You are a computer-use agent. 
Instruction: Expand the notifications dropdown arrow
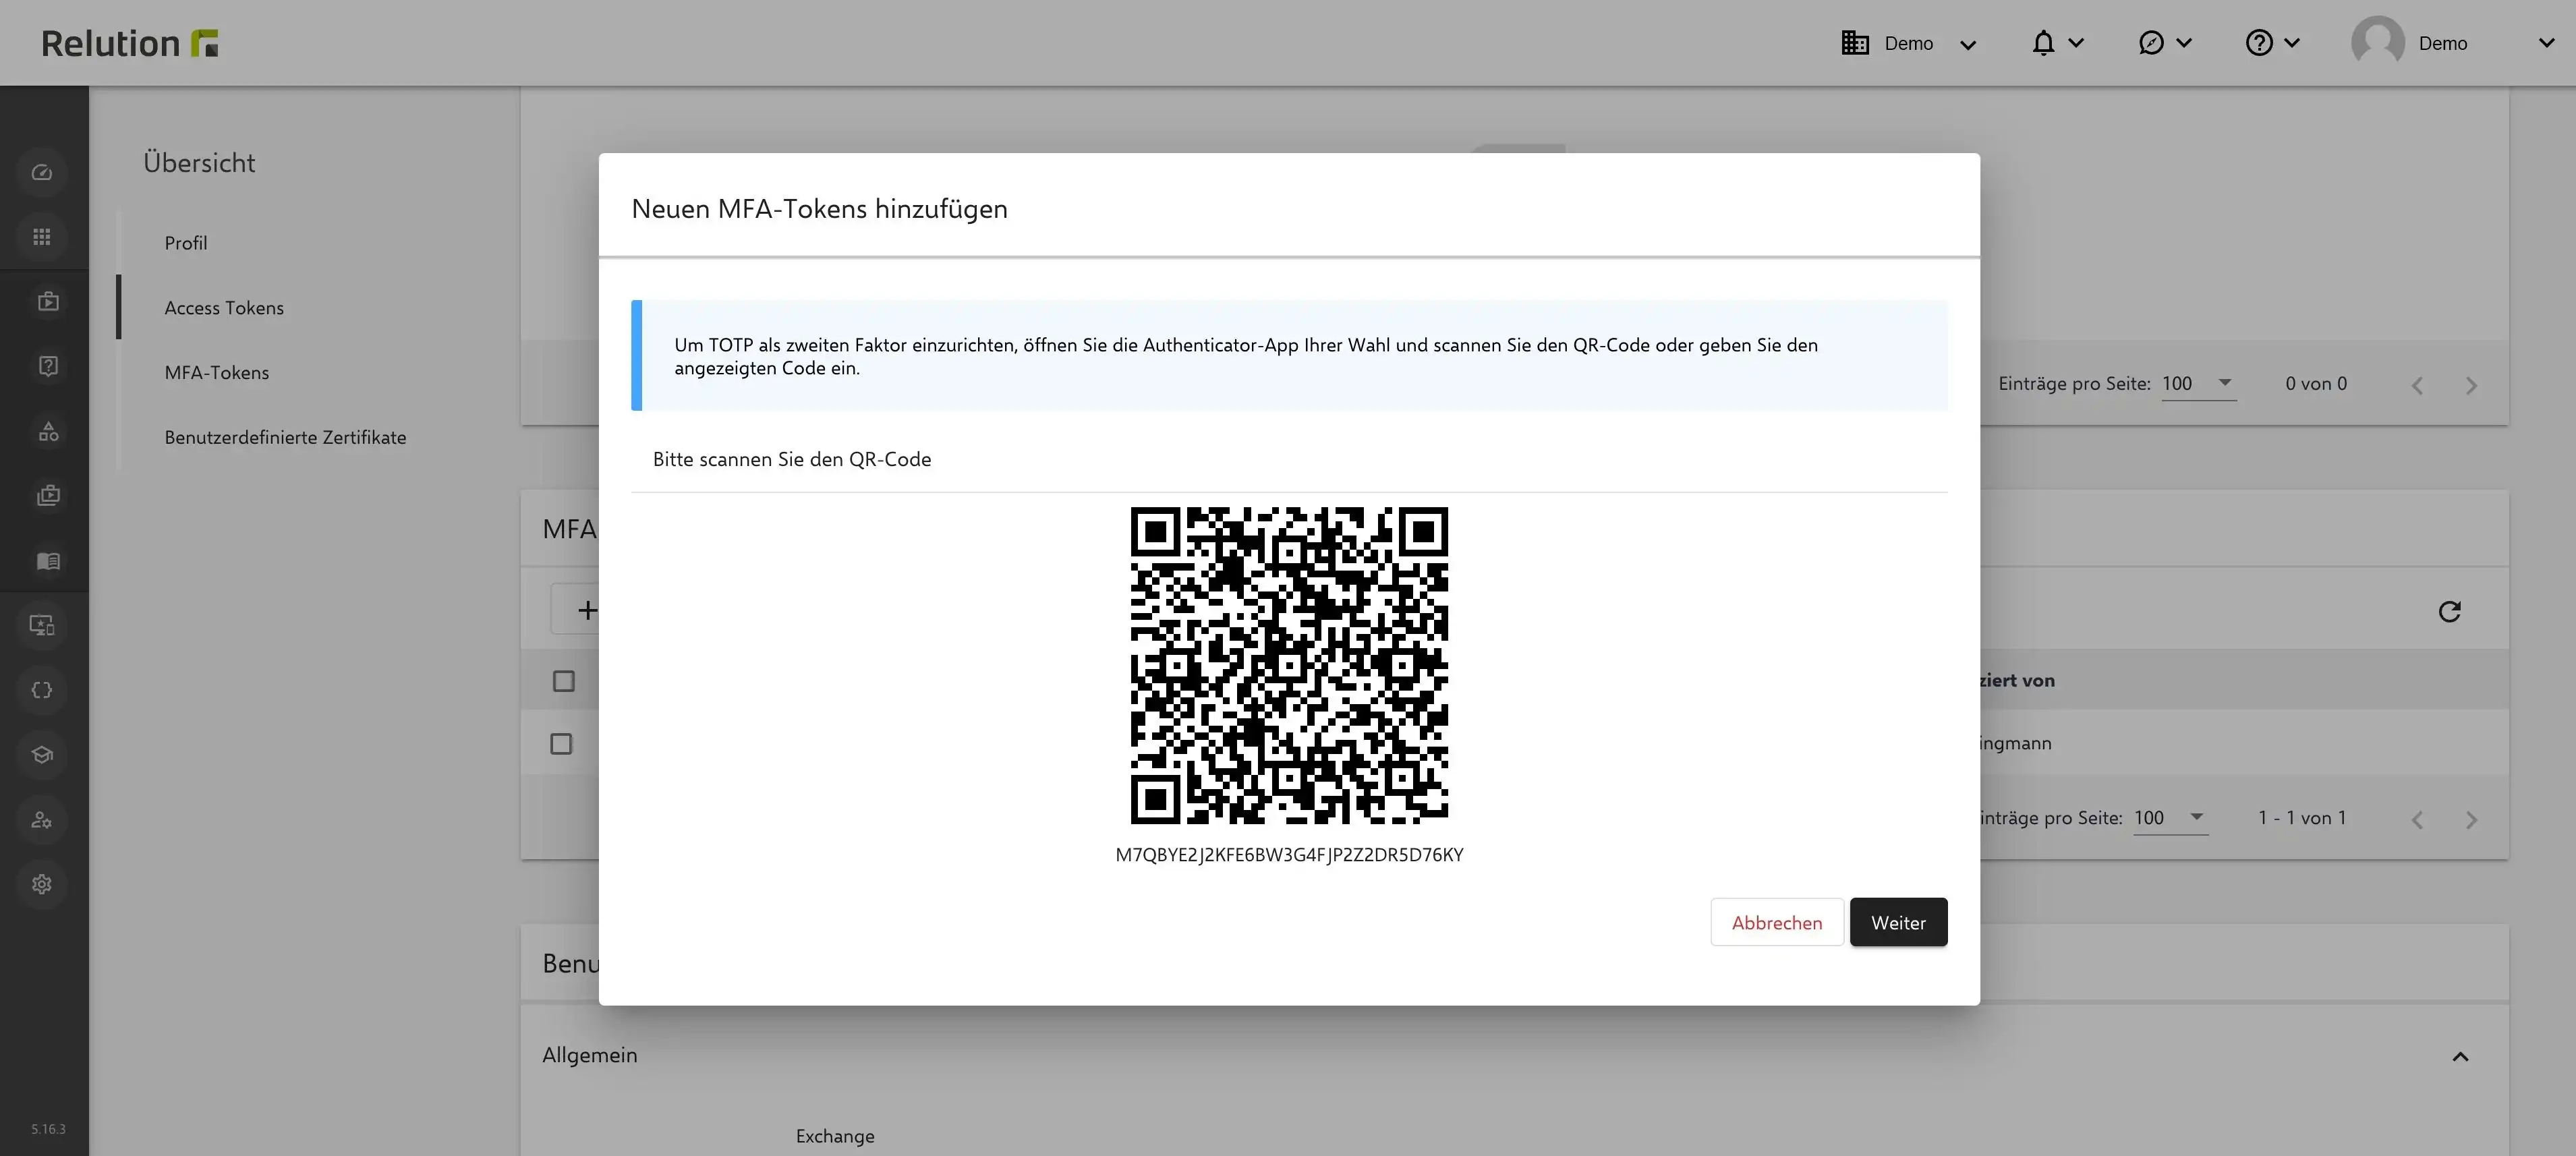(2076, 43)
